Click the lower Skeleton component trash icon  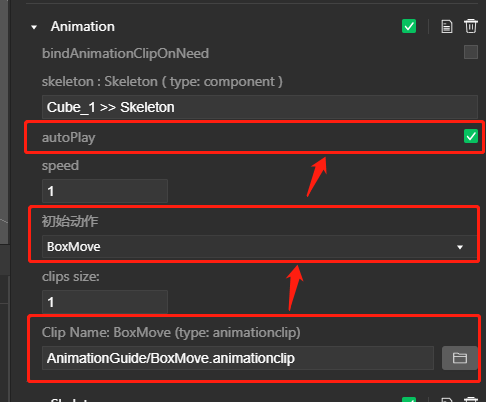(471, 400)
